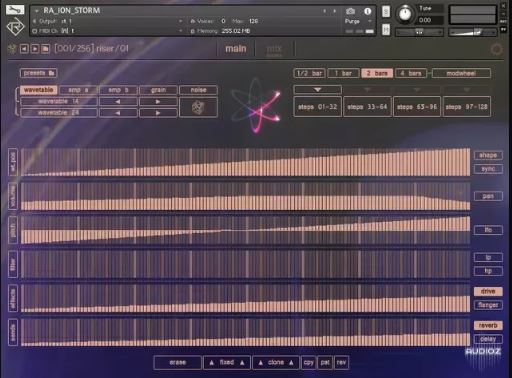
Task: Click the randomize dice icon
Action: pyautogui.click(x=198, y=107)
